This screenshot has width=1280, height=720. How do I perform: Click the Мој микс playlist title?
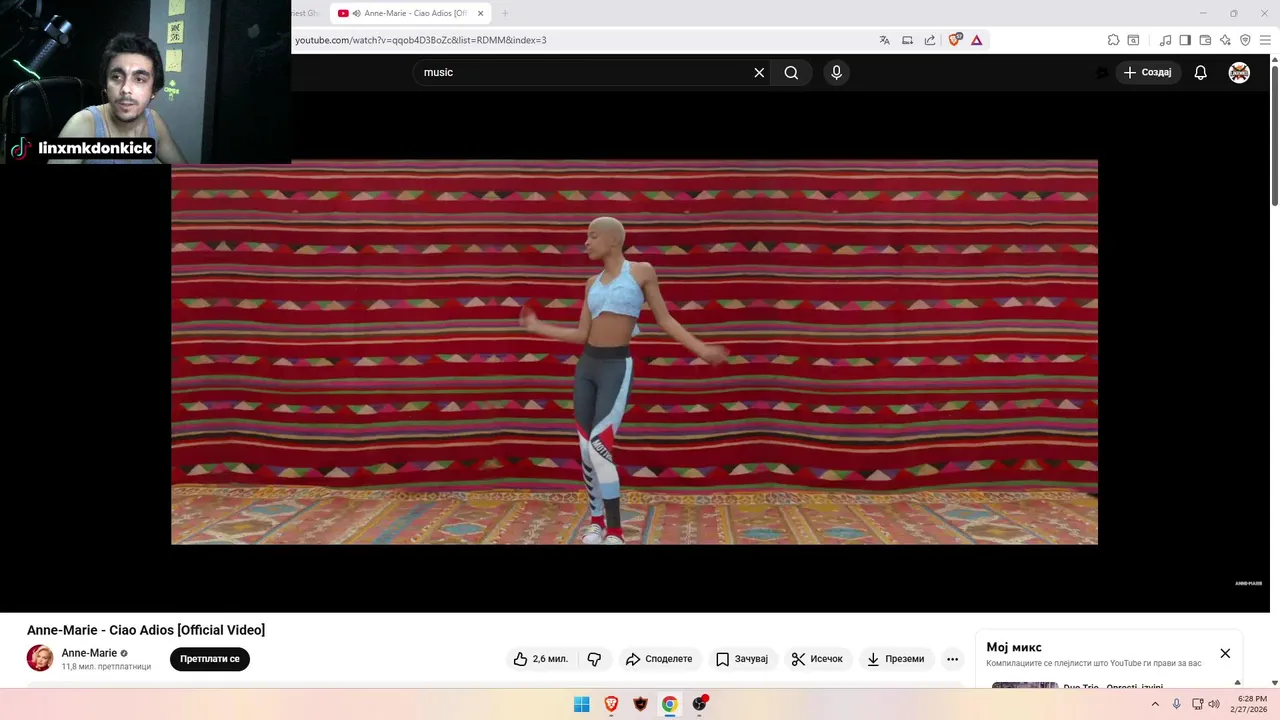1014,647
